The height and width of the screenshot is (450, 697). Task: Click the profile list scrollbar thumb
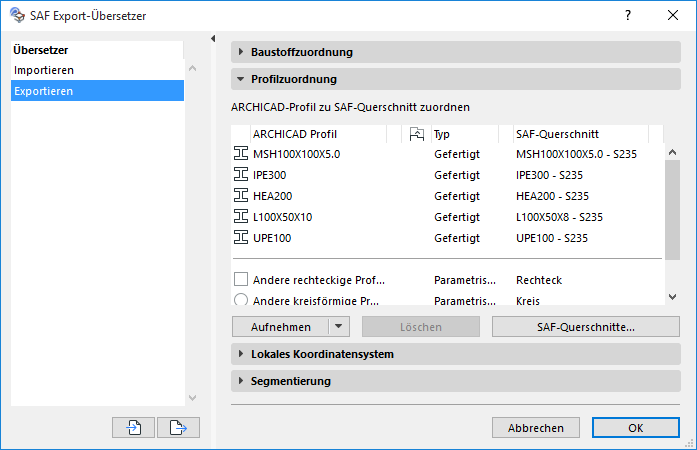[x=673, y=210]
